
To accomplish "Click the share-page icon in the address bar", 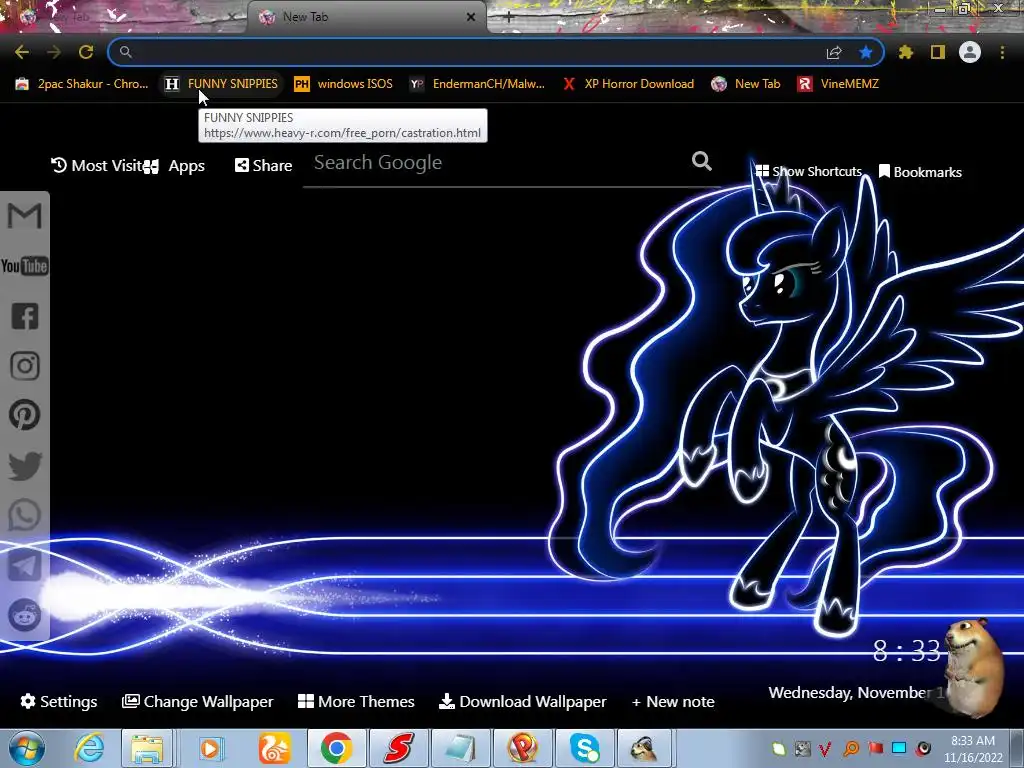I will pos(834,52).
